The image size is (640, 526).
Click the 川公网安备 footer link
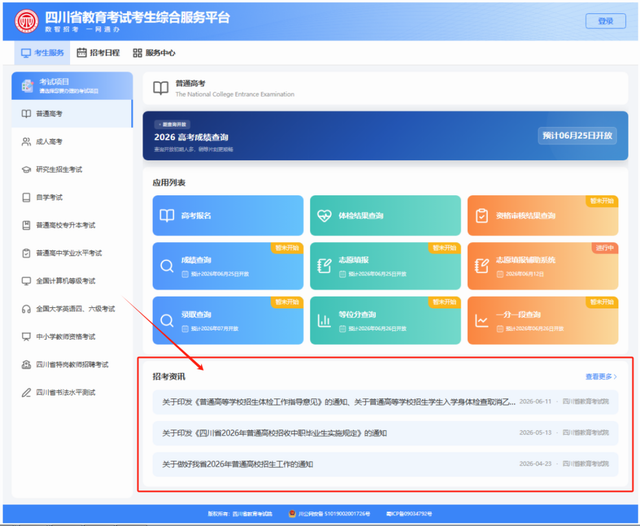click(x=329, y=514)
